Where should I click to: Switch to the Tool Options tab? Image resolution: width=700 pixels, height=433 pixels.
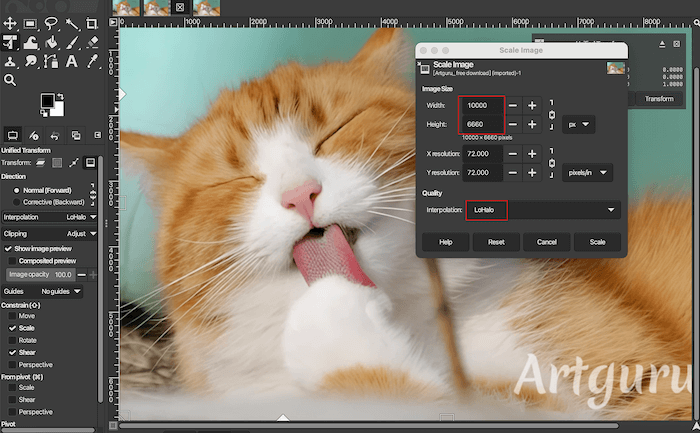(12, 135)
